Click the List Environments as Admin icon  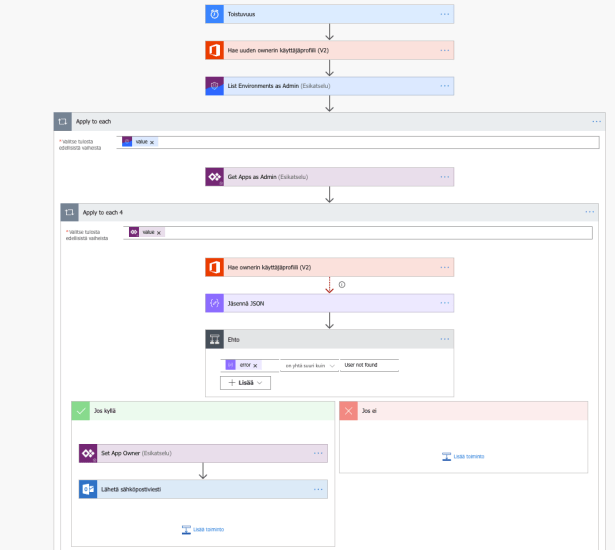(x=215, y=86)
